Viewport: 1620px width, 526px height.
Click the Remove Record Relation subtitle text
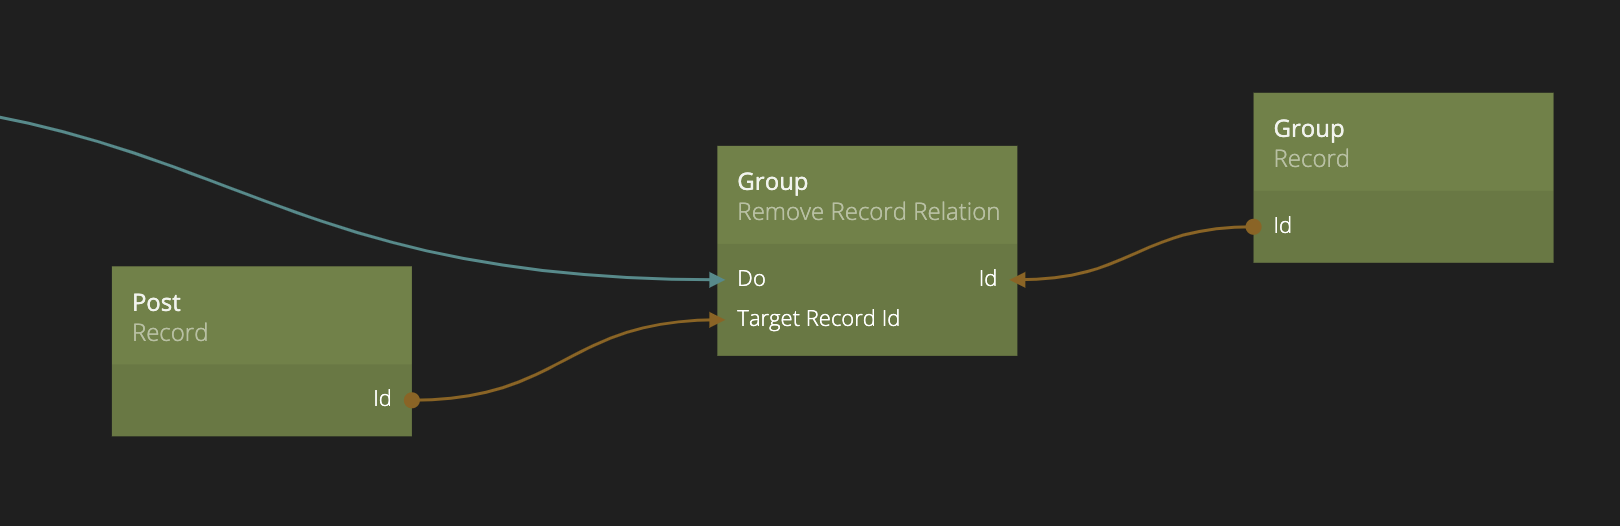pyautogui.click(x=868, y=212)
